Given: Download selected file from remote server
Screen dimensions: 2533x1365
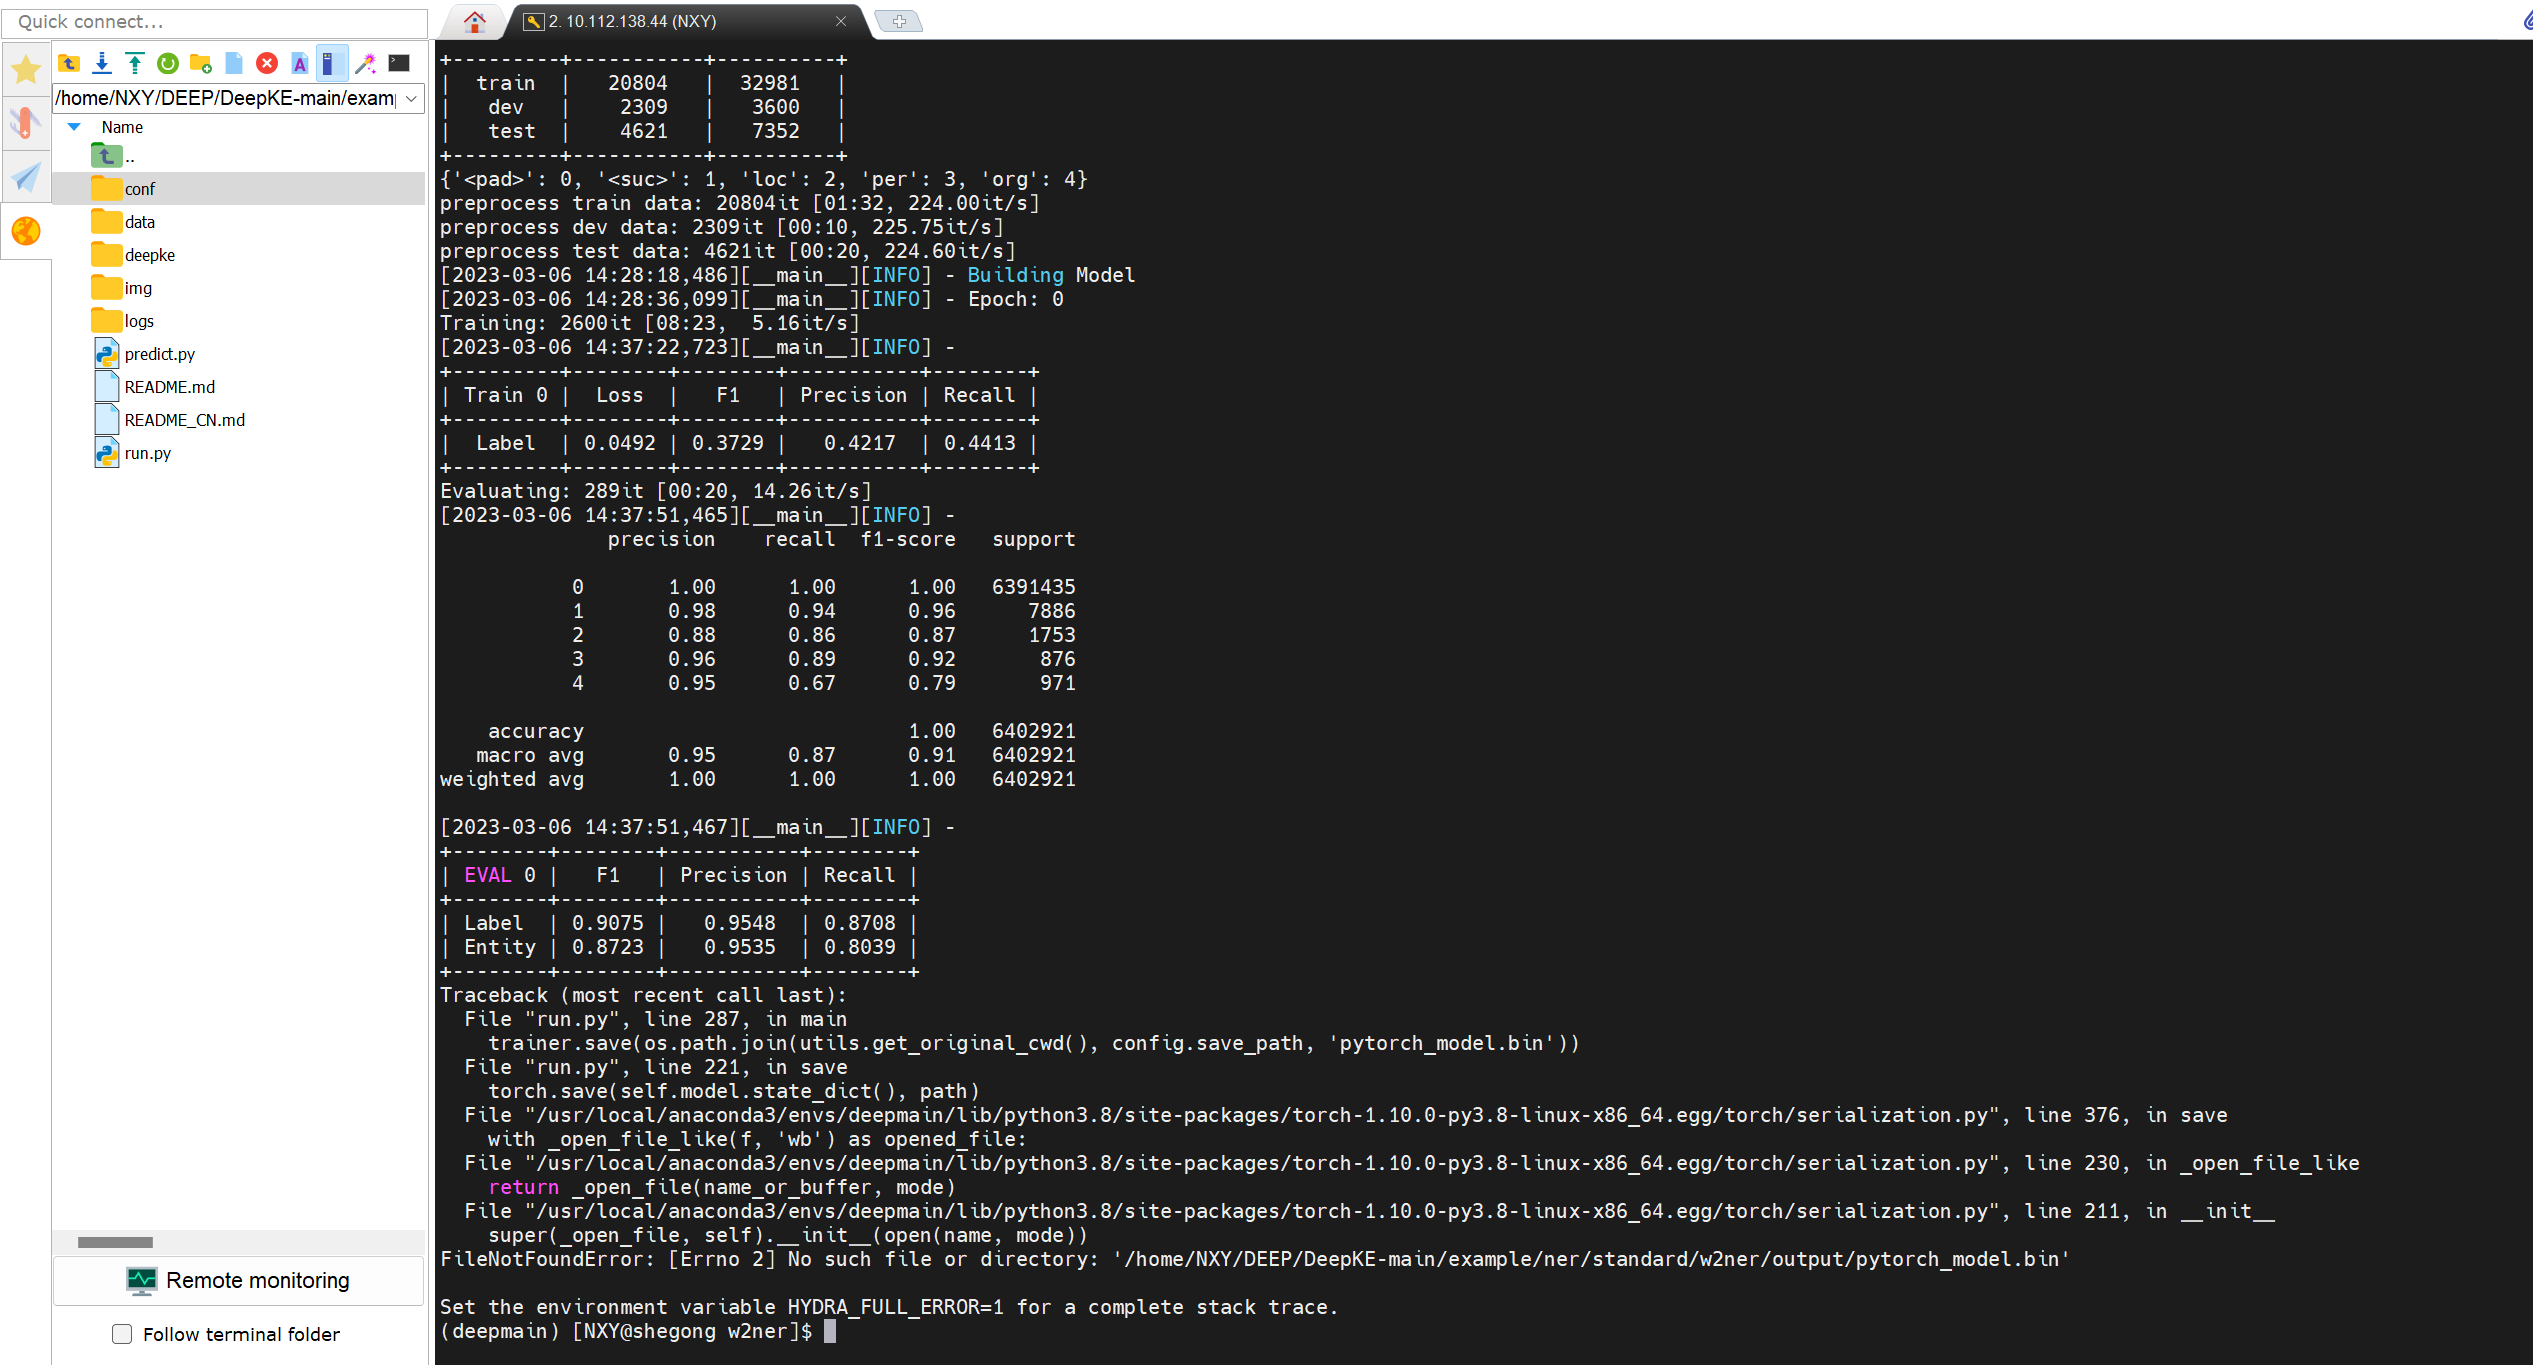Looking at the screenshot, I should coord(101,62).
